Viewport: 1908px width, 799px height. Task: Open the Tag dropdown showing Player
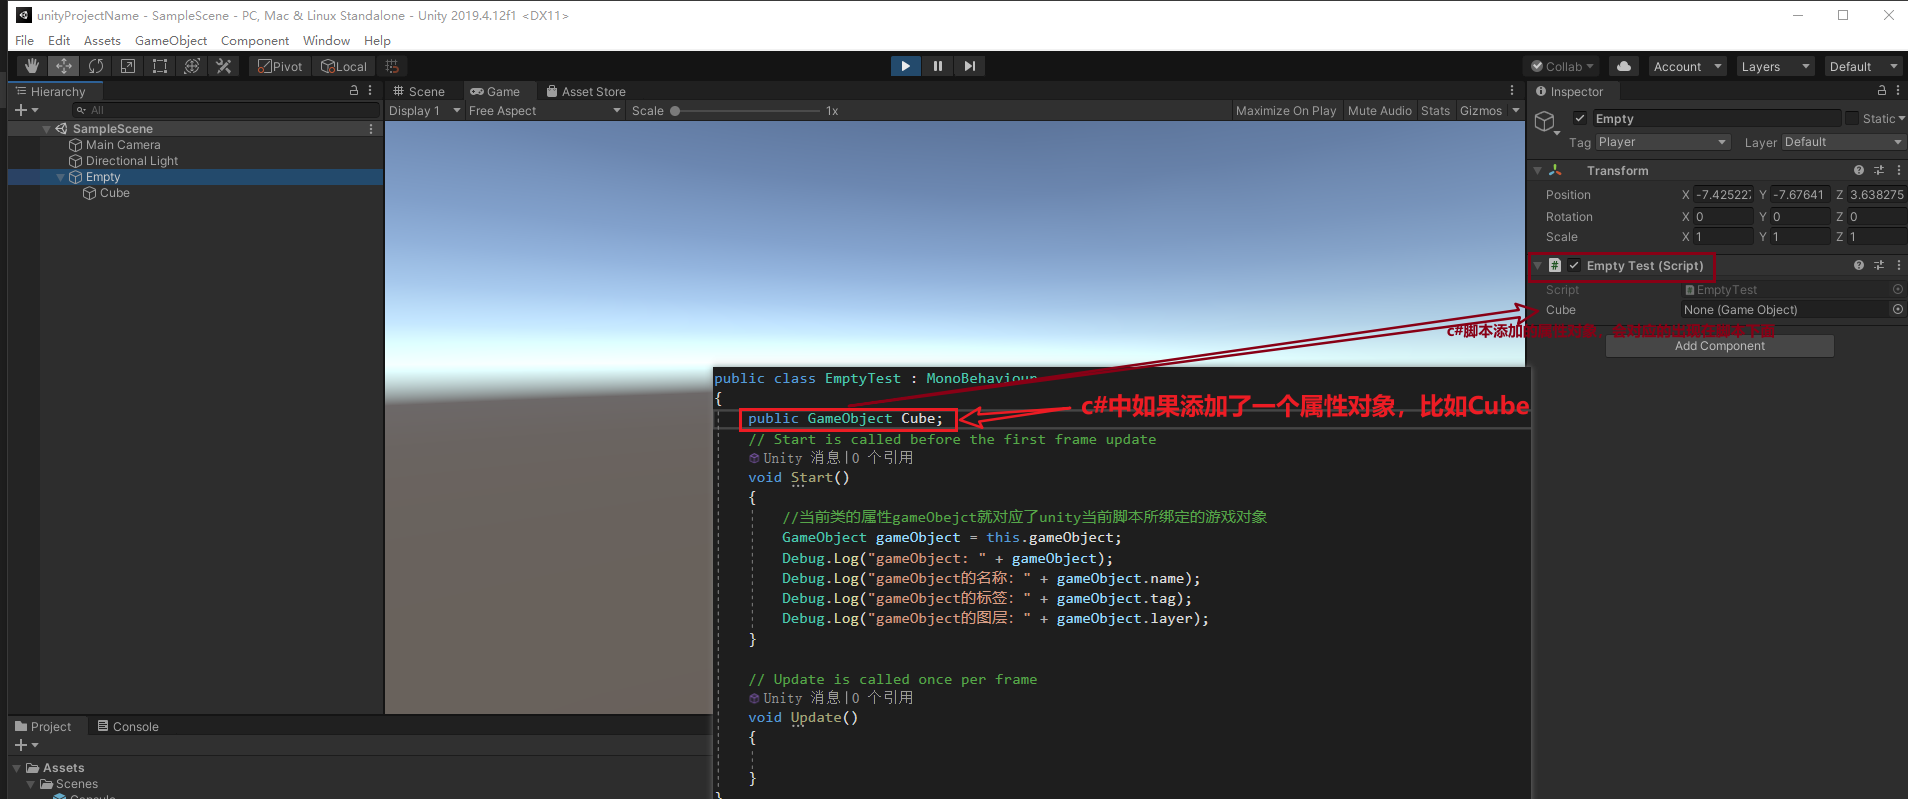(x=1662, y=142)
